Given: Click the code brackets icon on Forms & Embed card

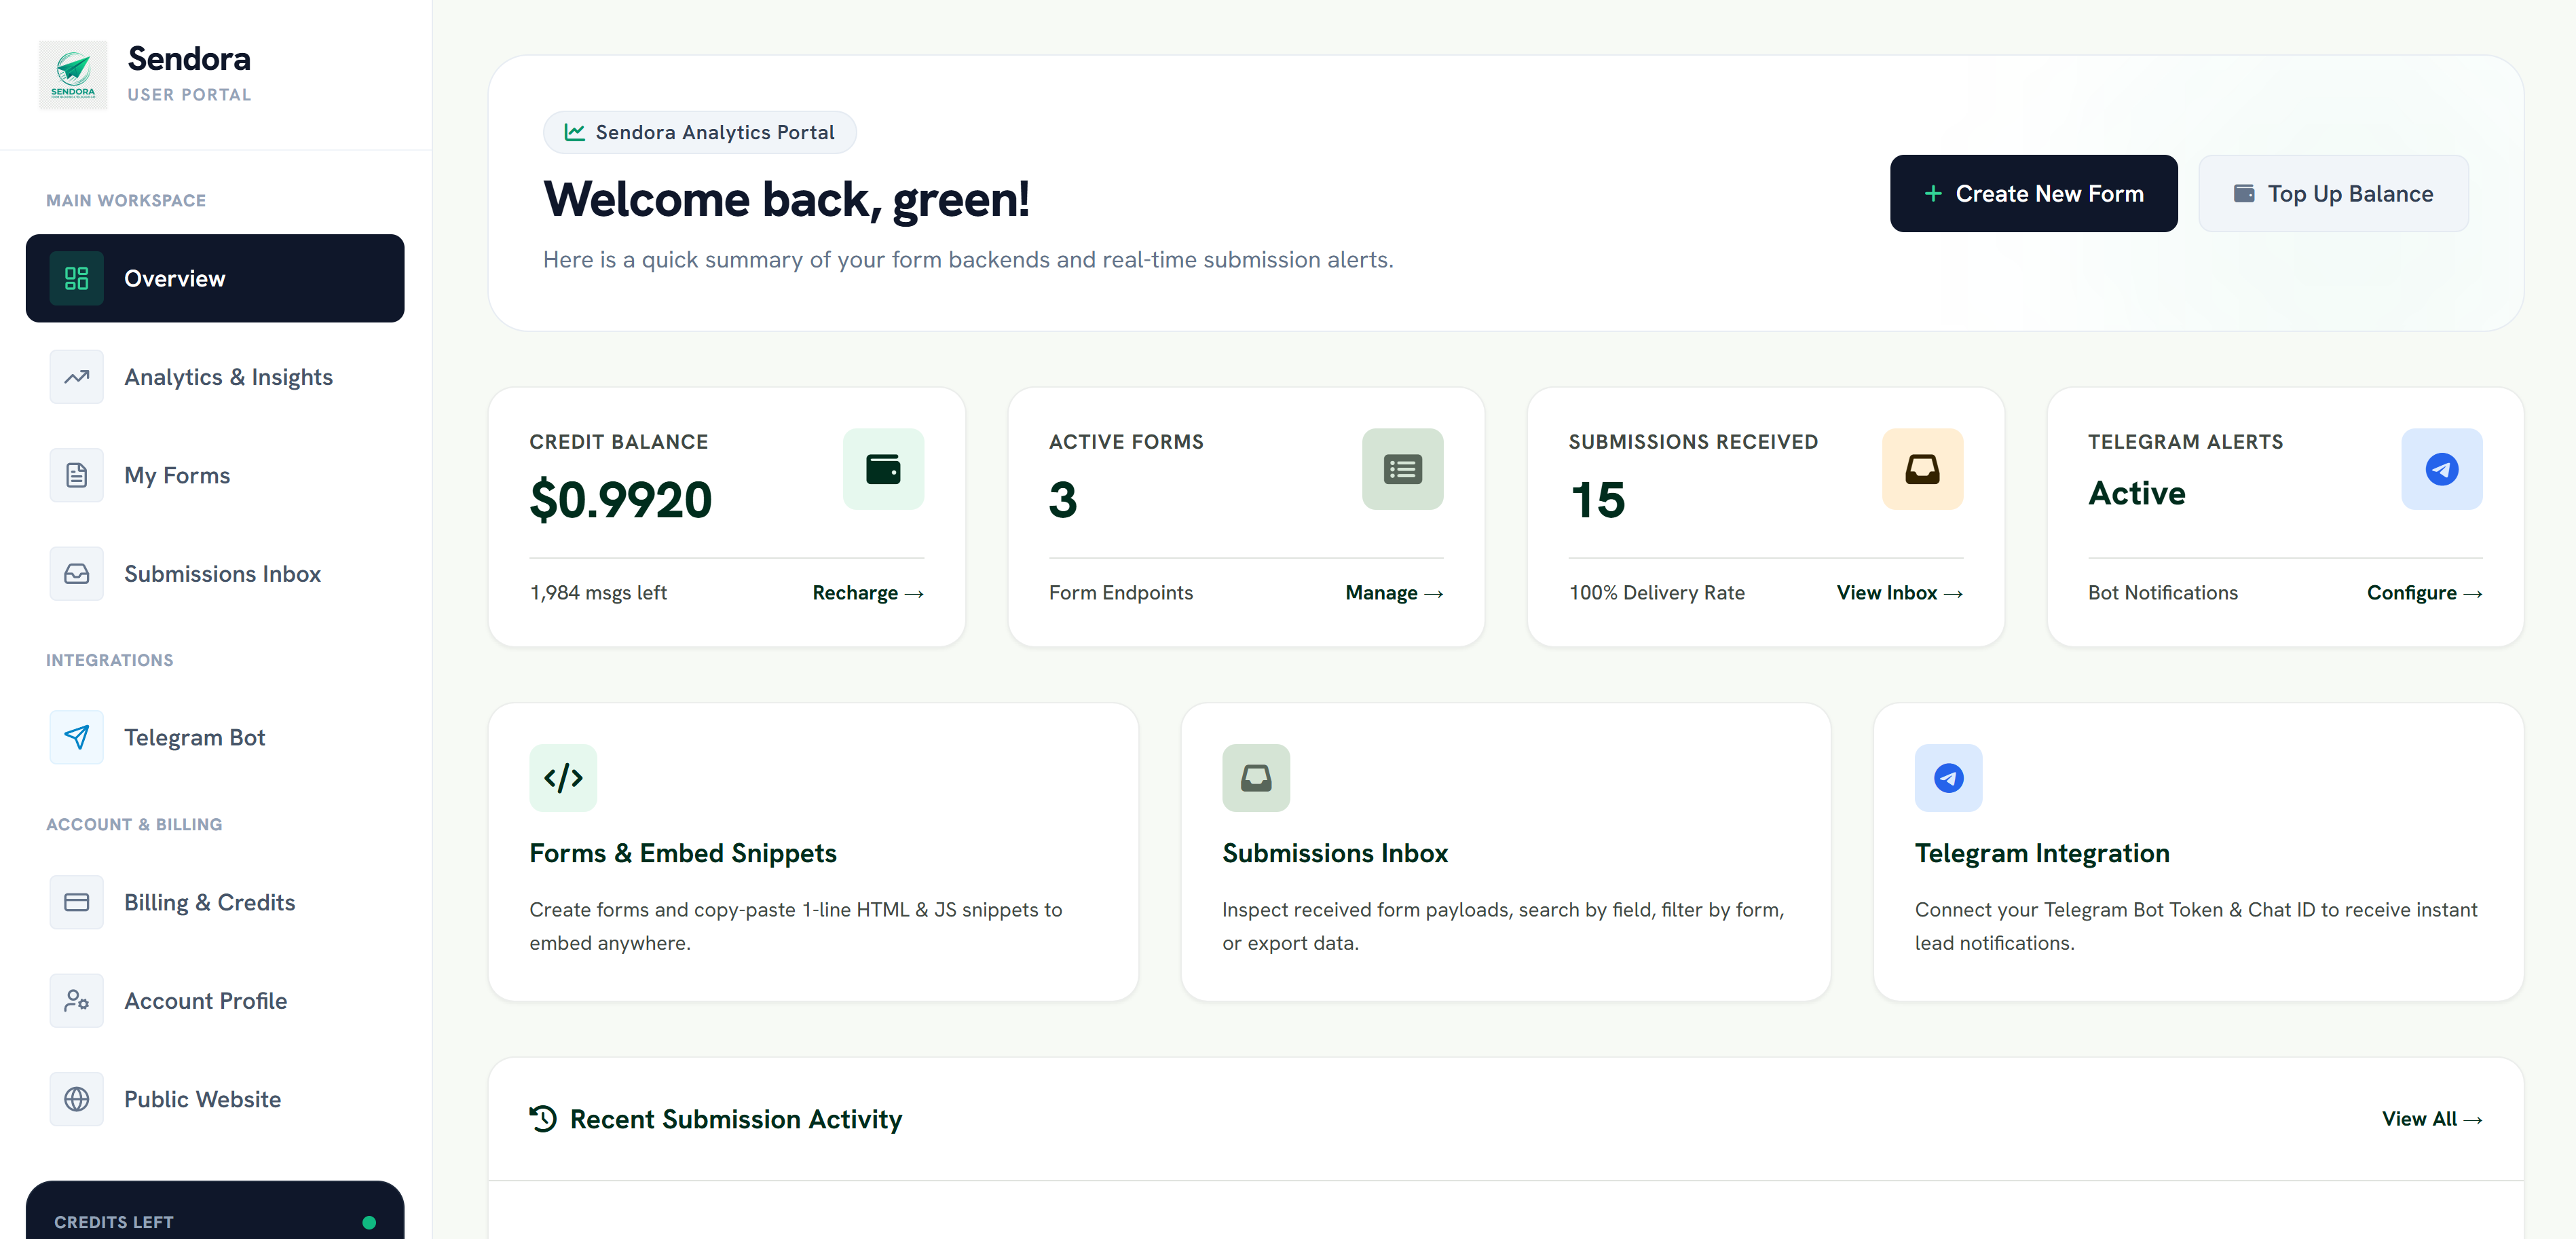Looking at the screenshot, I should [563, 777].
